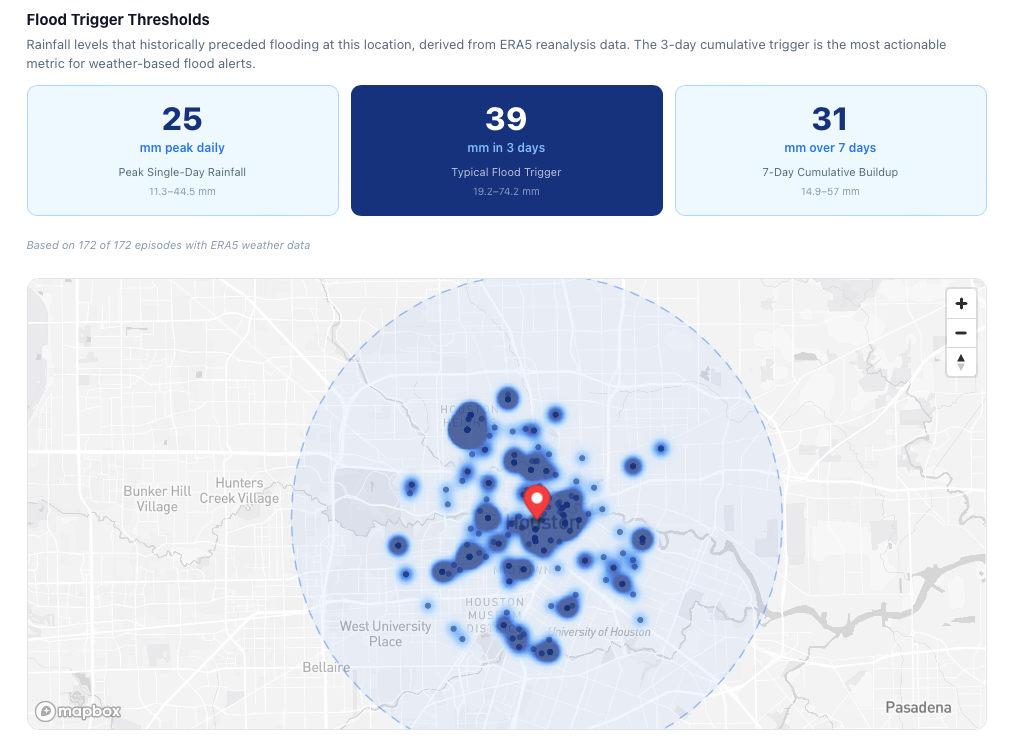1021x752 pixels.
Task: Click the Peak Single-Day Rainfall label
Action: pos(182,172)
